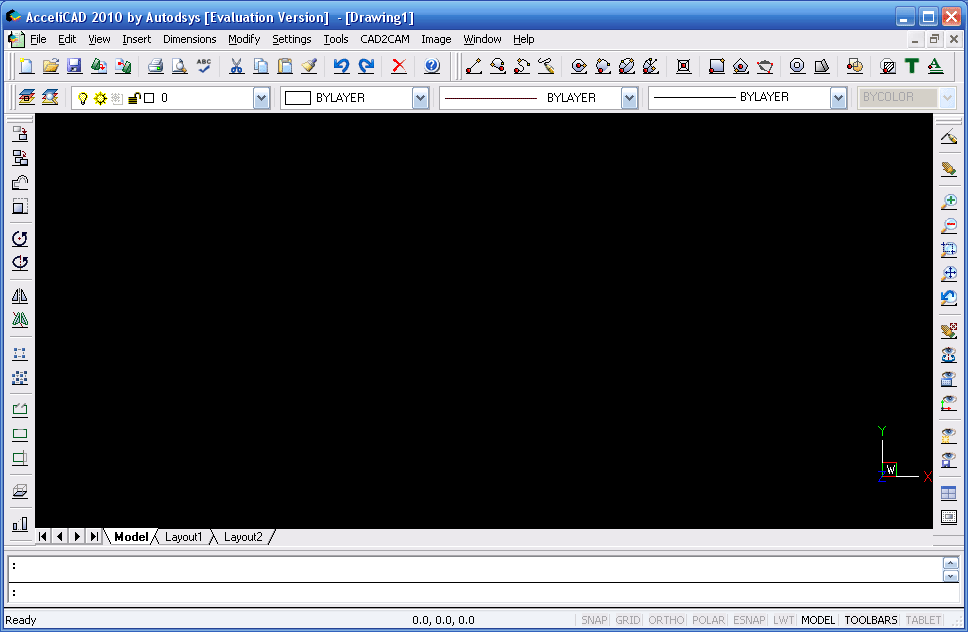Image resolution: width=968 pixels, height=632 pixels.
Task: Open the File menu
Action: [38, 39]
